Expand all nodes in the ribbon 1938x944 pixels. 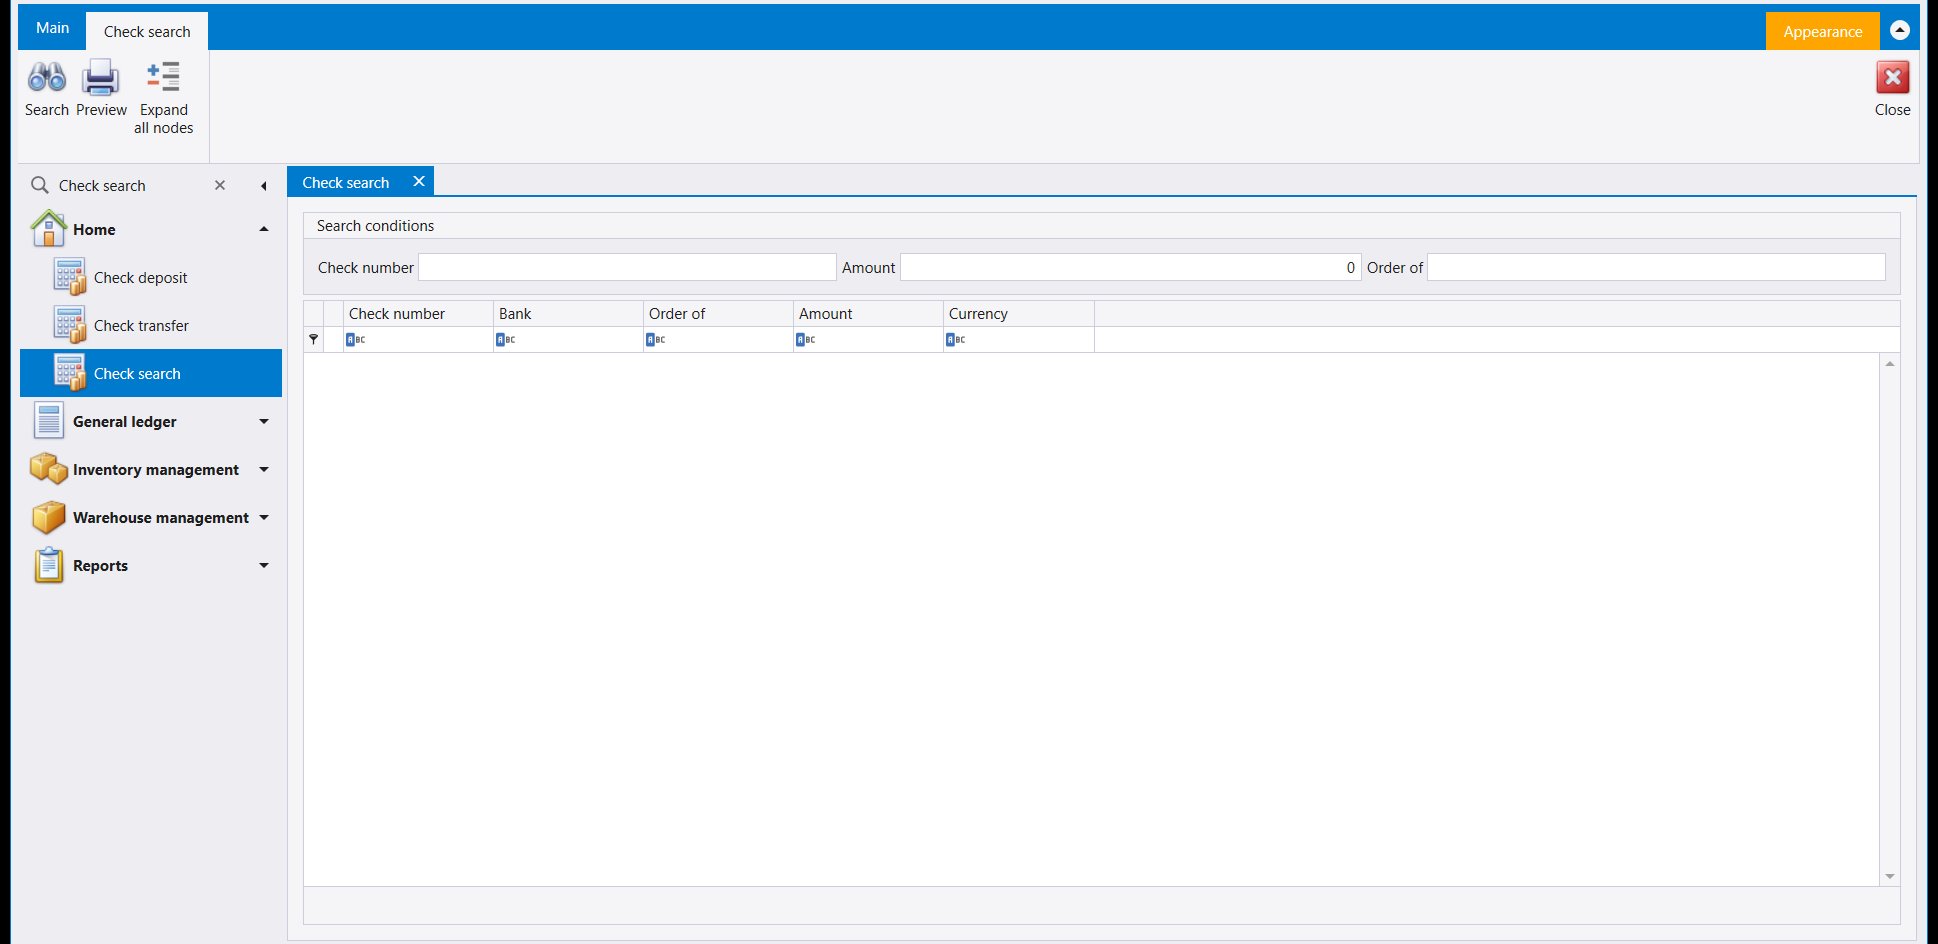click(164, 97)
